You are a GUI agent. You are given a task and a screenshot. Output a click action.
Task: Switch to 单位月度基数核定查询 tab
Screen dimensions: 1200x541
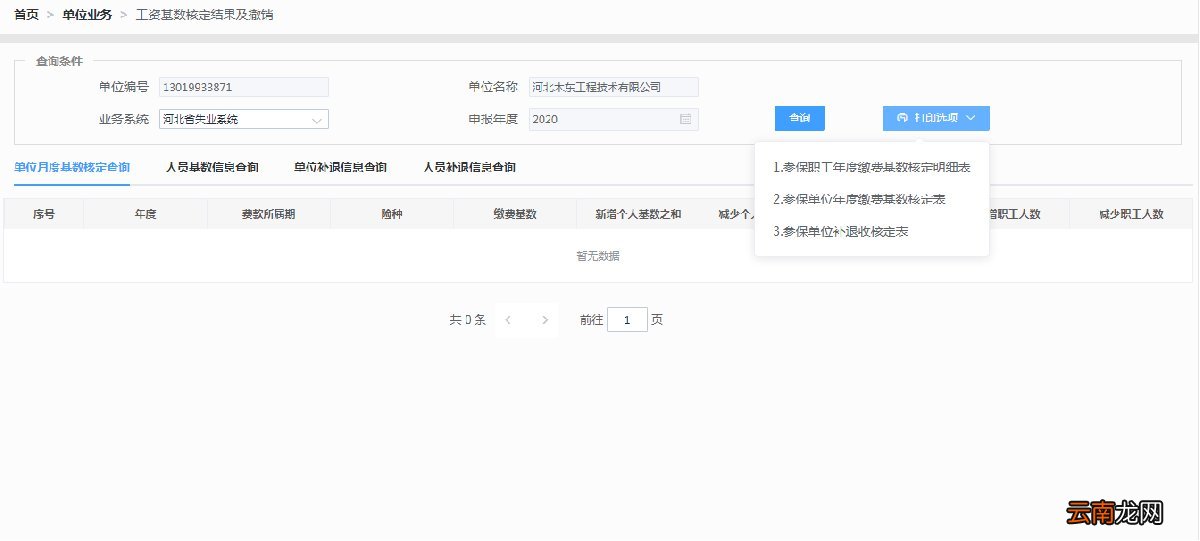72,167
